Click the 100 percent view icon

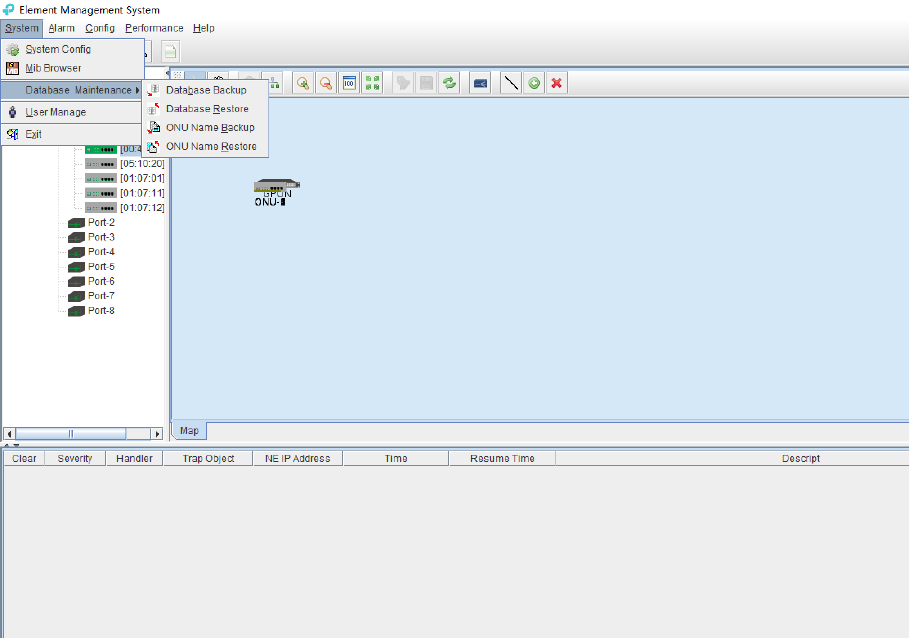click(349, 83)
